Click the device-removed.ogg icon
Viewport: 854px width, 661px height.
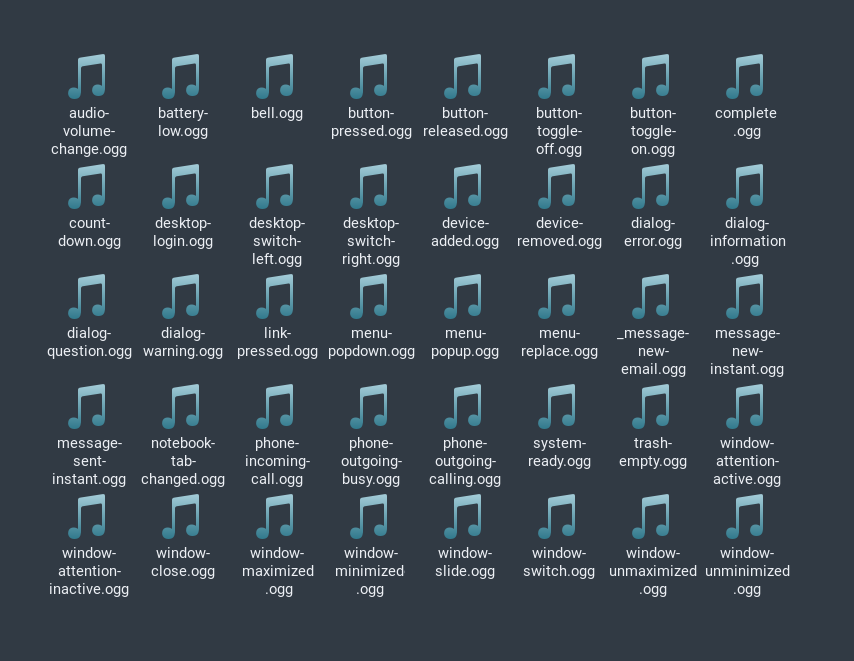[558, 186]
